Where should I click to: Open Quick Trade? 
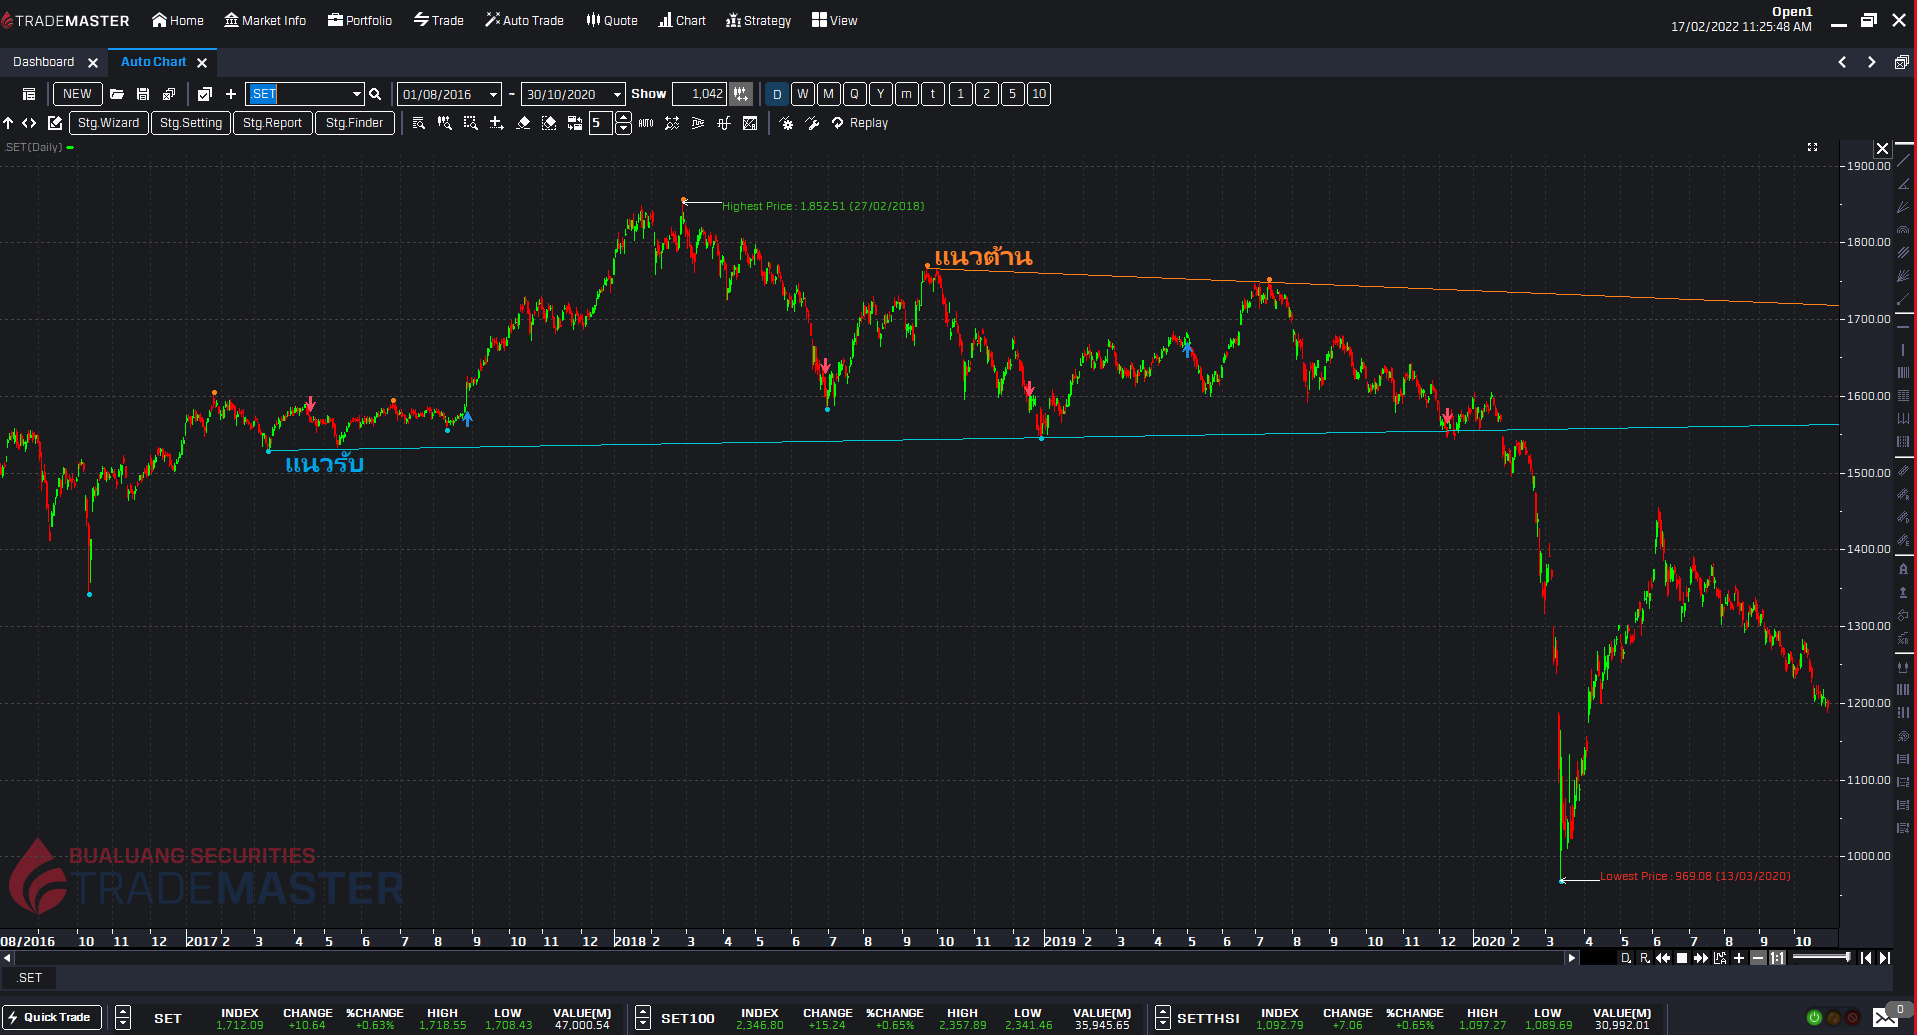pyautogui.click(x=52, y=1017)
